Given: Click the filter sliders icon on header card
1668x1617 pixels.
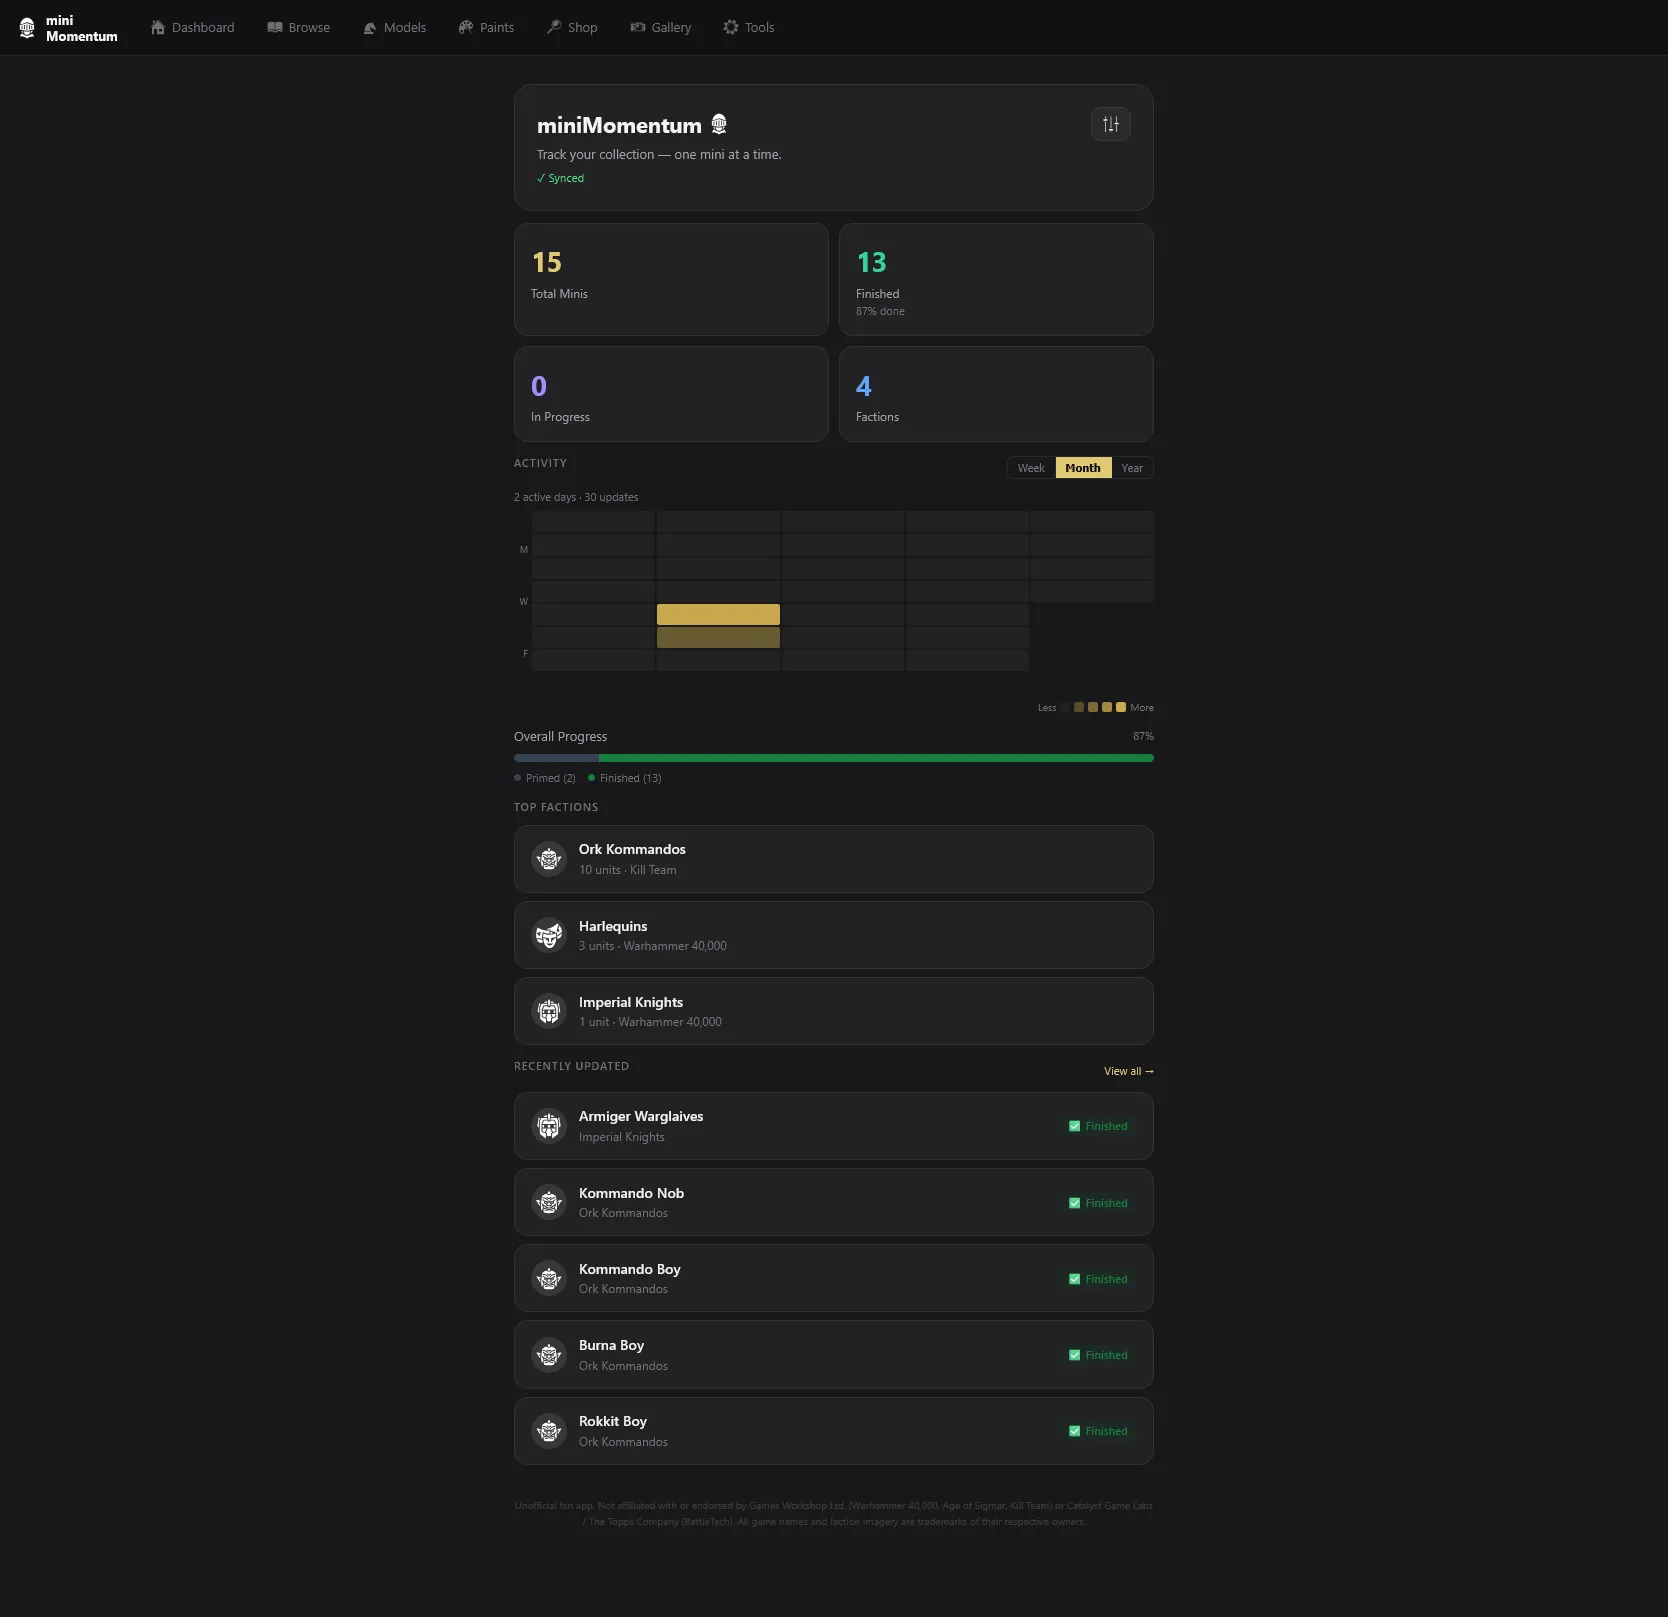Looking at the screenshot, I should coord(1110,124).
